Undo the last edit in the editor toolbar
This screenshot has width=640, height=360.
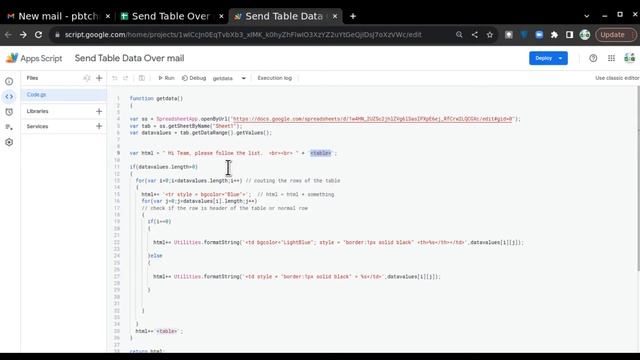[115, 78]
